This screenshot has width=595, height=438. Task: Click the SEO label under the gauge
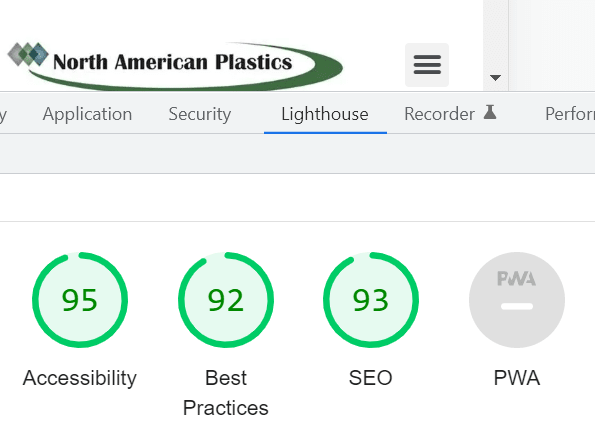click(371, 378)
